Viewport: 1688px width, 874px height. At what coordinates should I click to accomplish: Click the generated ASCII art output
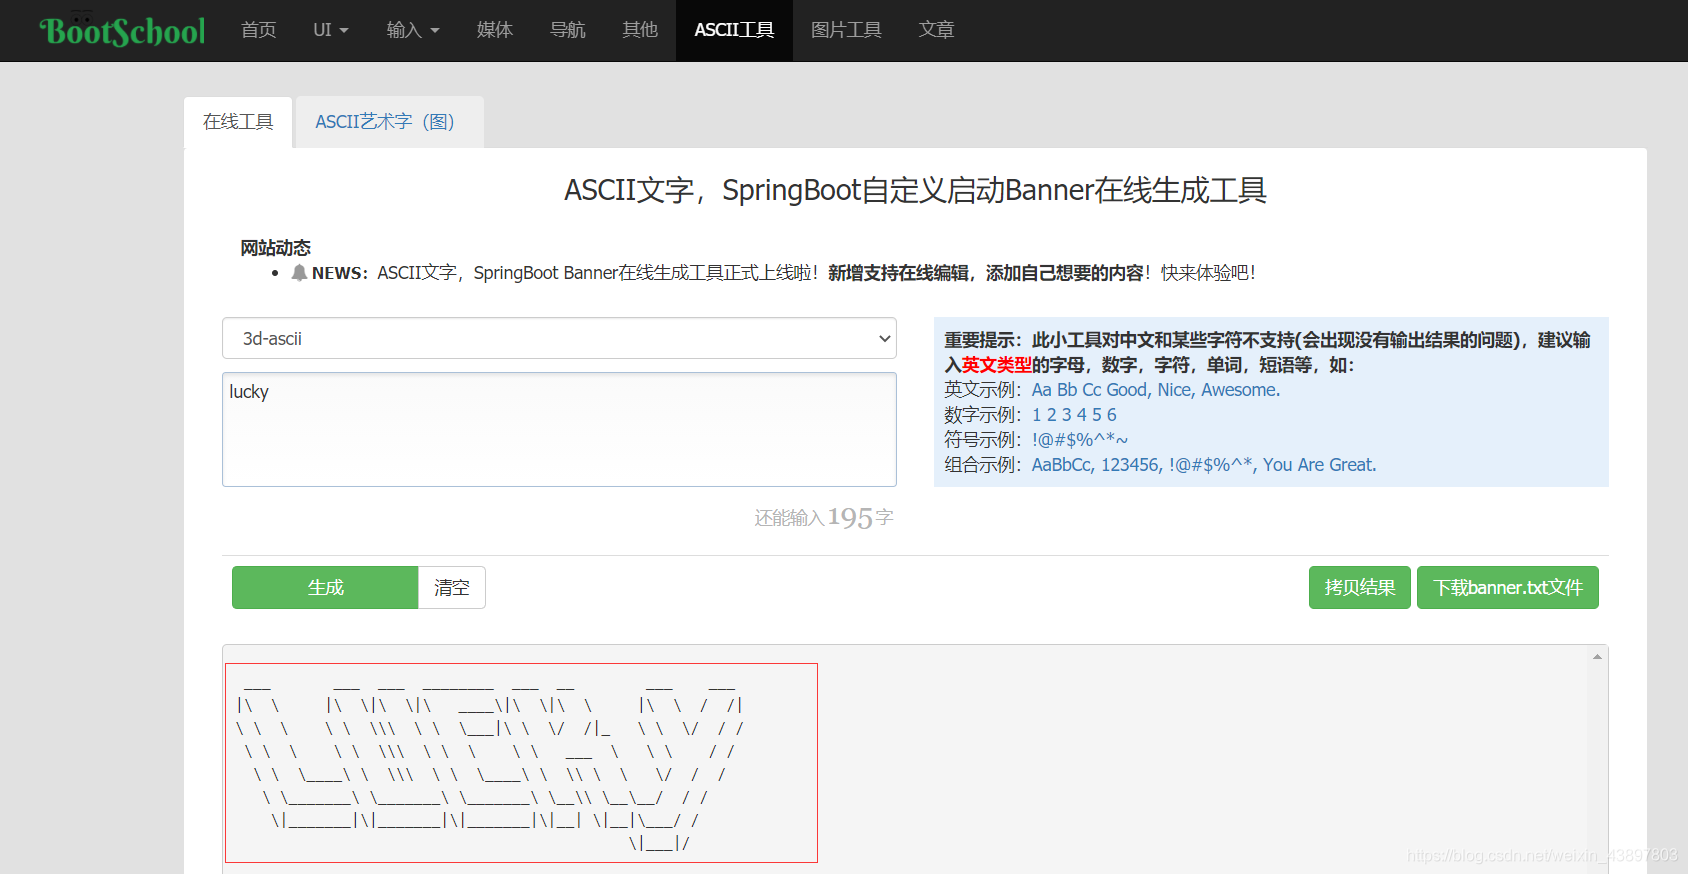point(521,763)
